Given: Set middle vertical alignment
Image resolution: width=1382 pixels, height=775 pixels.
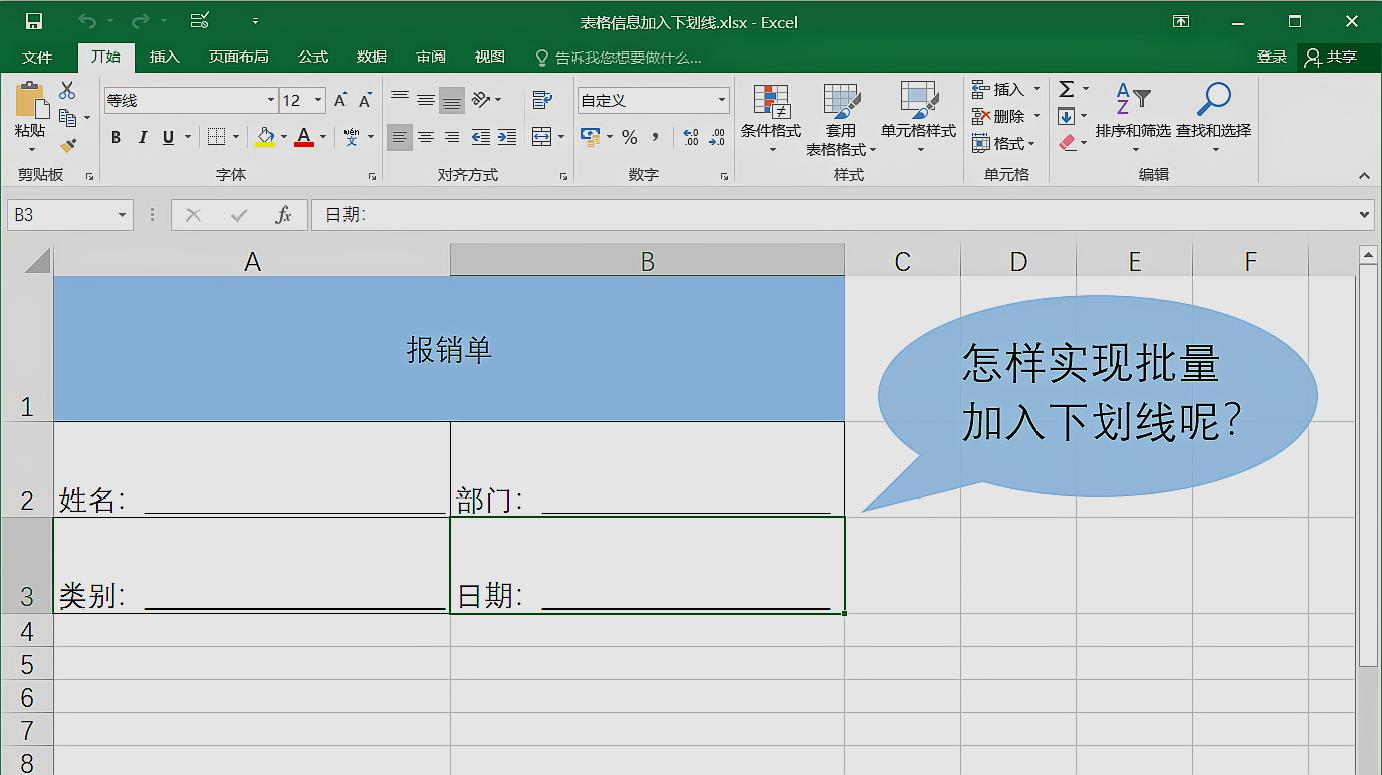Looking at the screenshot, I should [x=426, y=100].
